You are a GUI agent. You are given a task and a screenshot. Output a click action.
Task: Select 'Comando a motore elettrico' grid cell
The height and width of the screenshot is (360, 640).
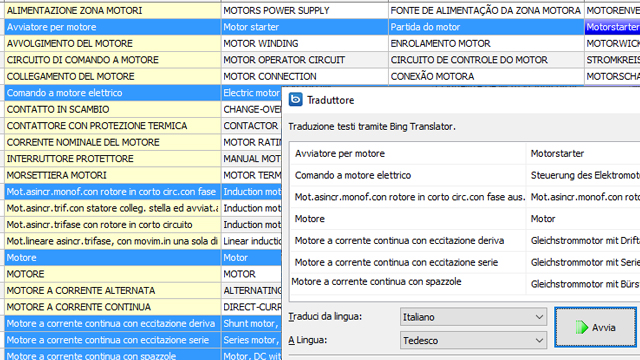pyautogui.click(x=113, y=93)
